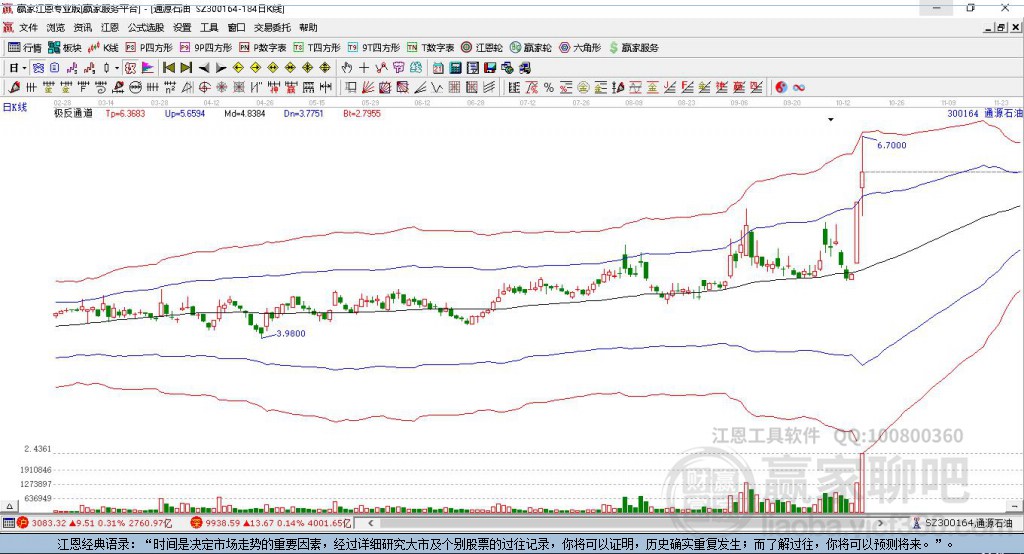Open the 文件 menu
Screen dimensions: 1024x554
pos(28,27)
